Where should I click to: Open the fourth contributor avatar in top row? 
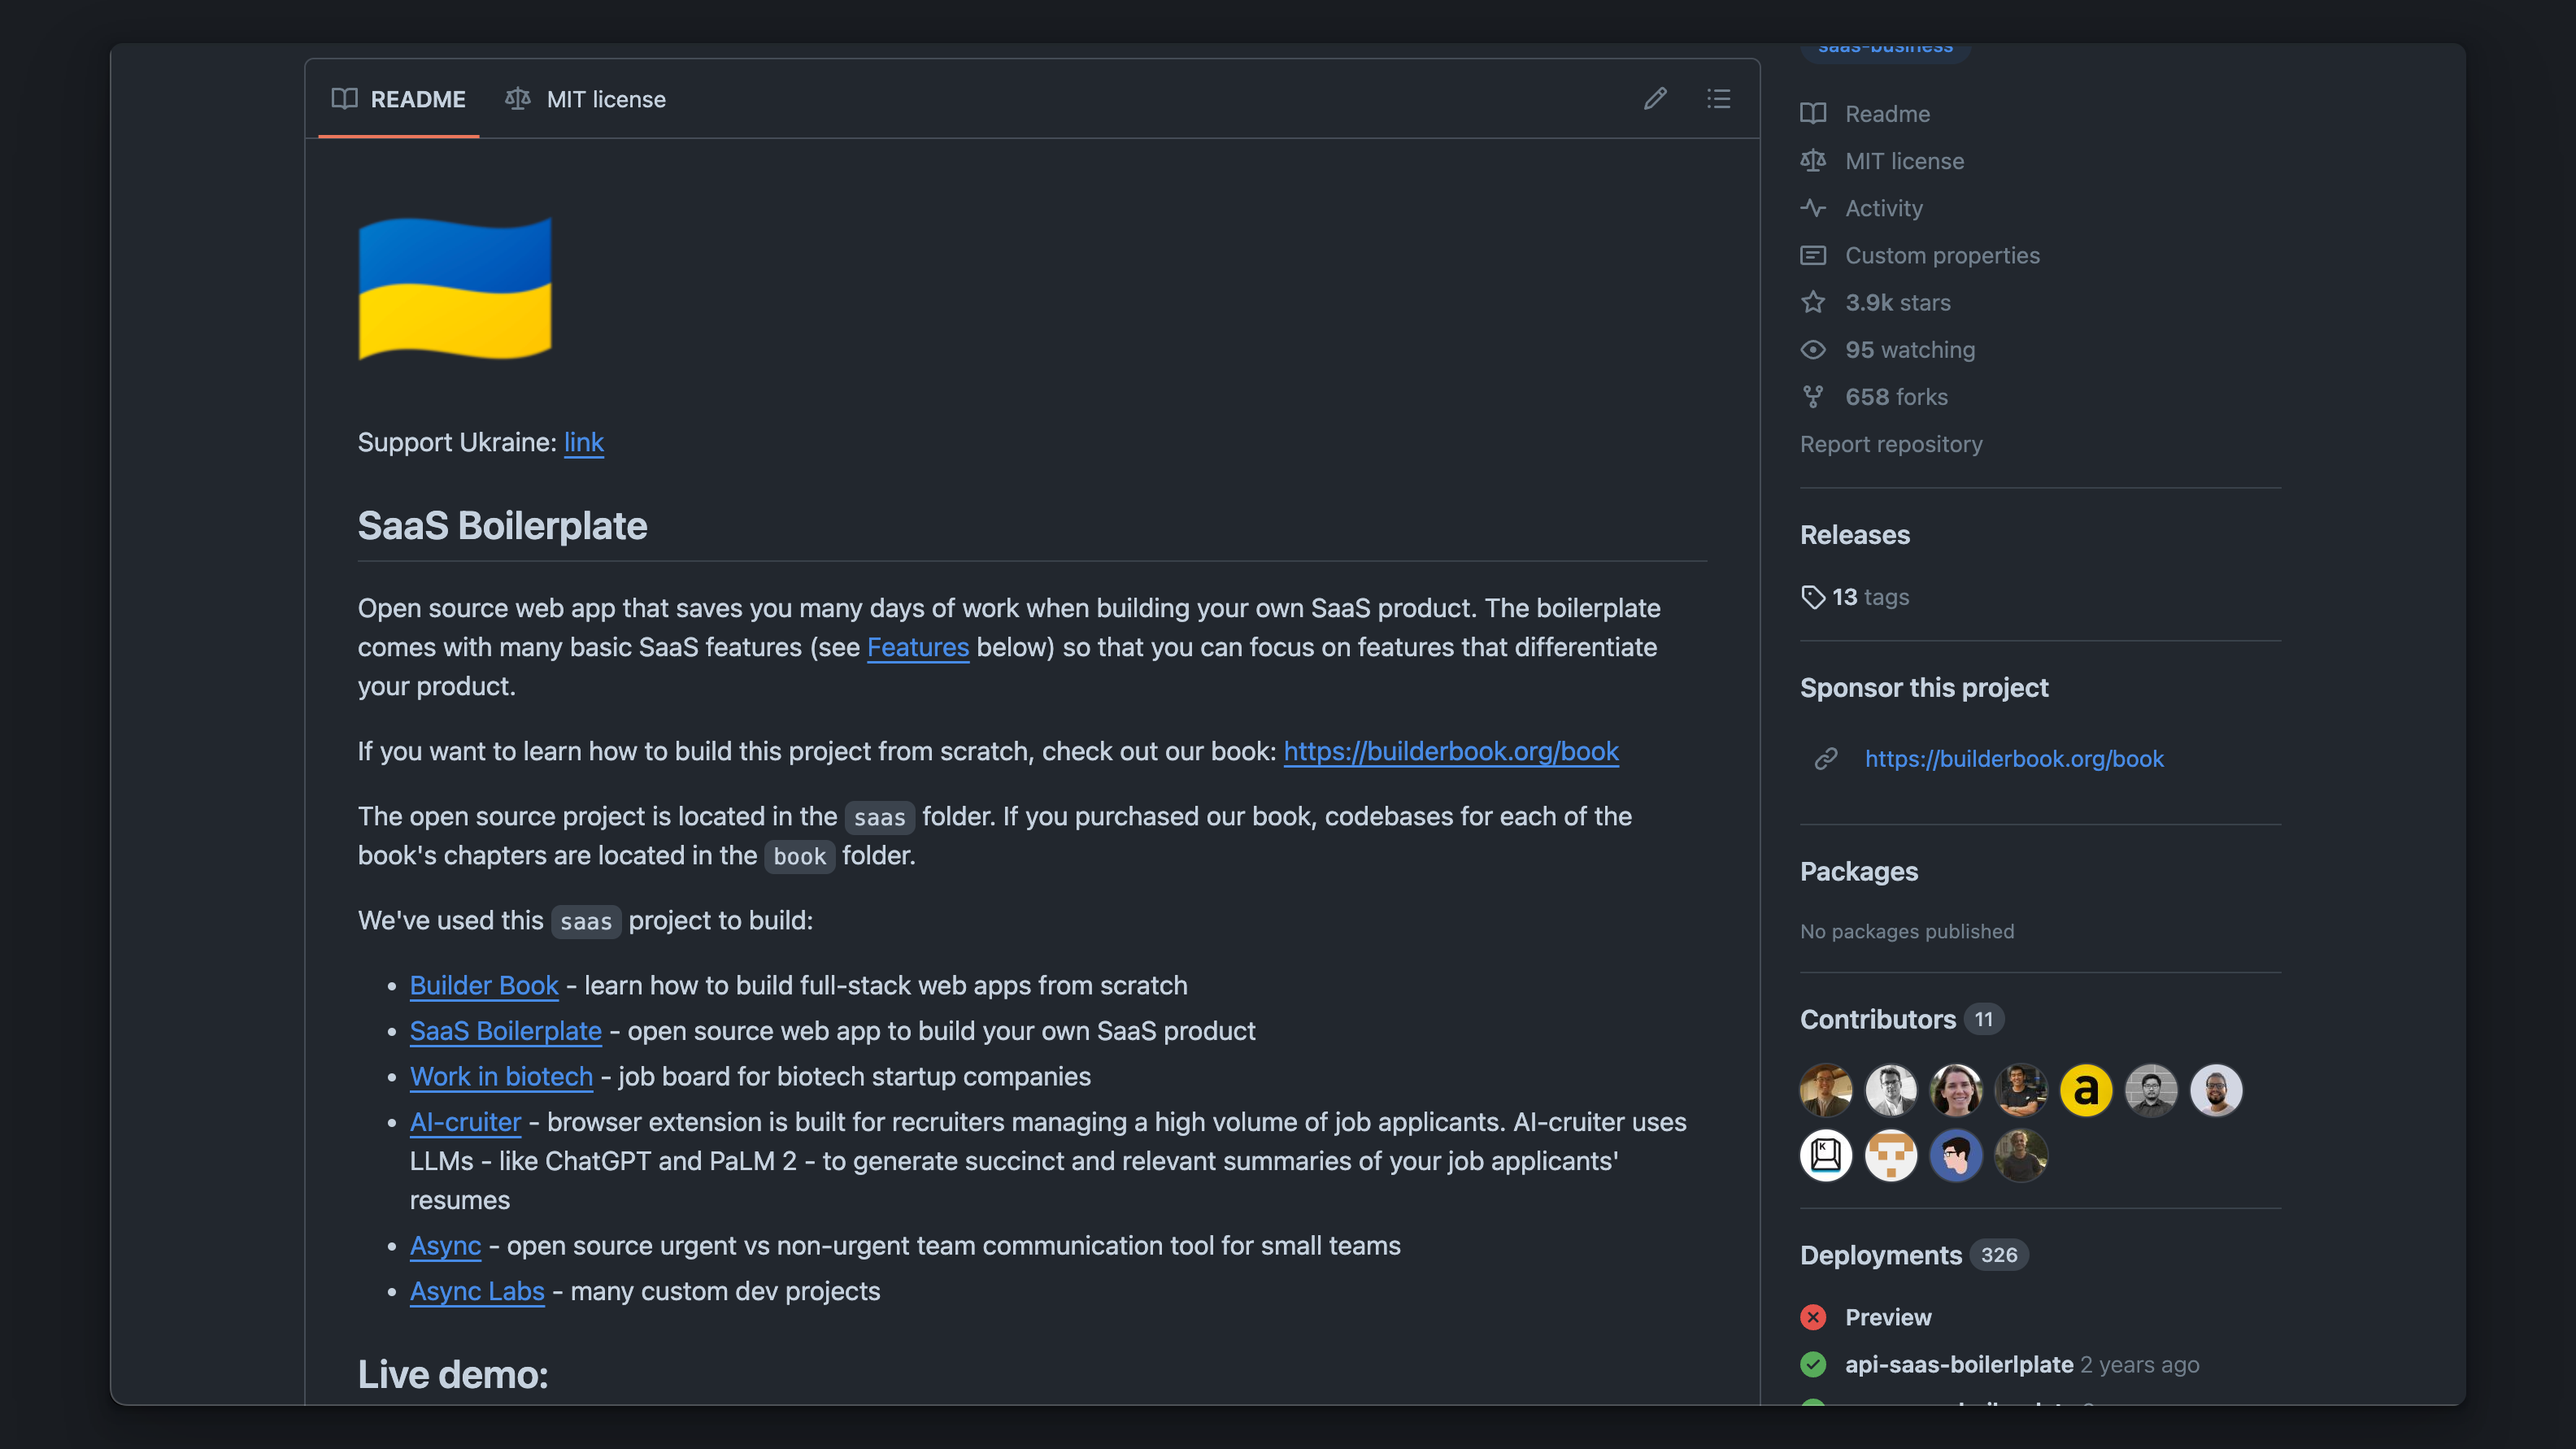tap(2021, 1090)
